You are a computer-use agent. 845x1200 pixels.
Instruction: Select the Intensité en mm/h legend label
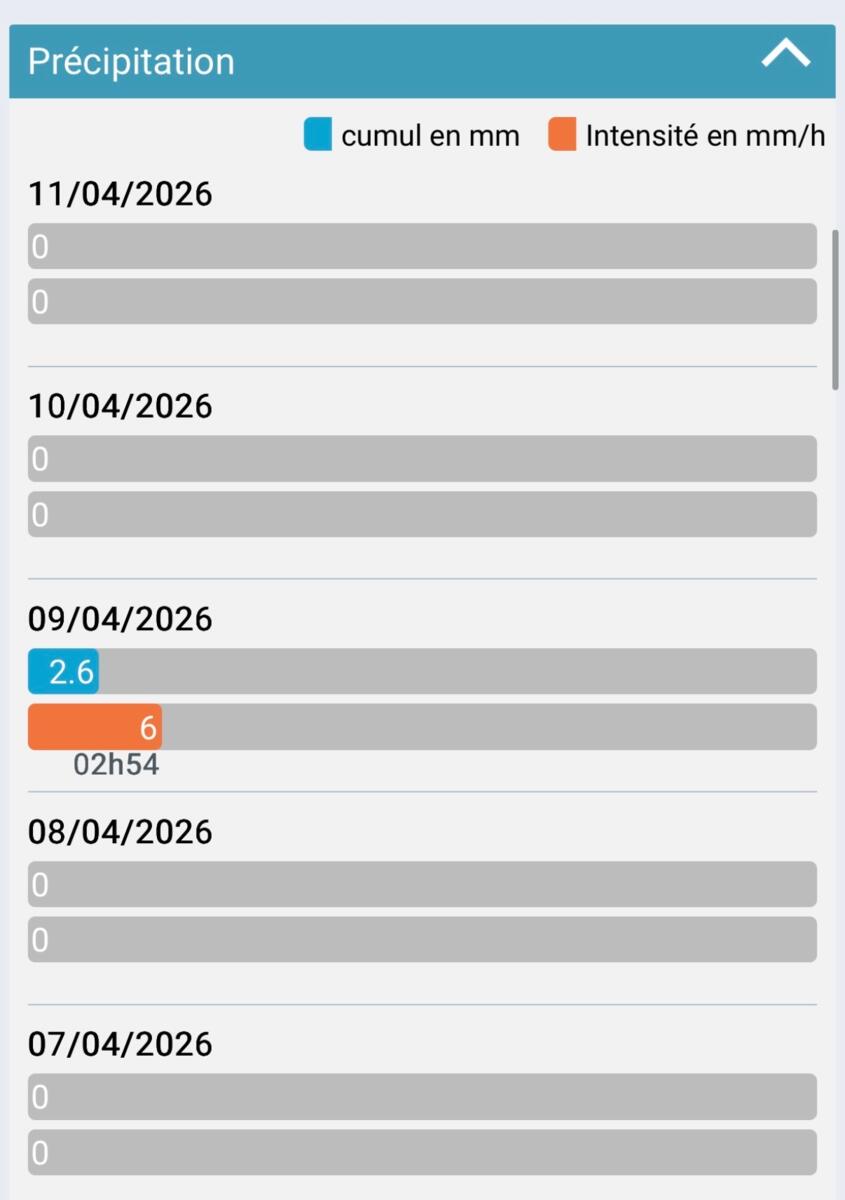(705, 136)
